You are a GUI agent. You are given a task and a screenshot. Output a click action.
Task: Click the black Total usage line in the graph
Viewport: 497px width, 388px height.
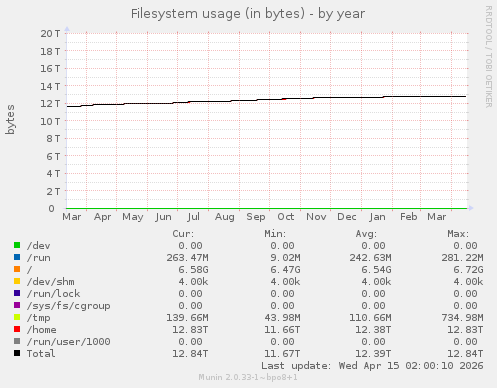[267, 100]
